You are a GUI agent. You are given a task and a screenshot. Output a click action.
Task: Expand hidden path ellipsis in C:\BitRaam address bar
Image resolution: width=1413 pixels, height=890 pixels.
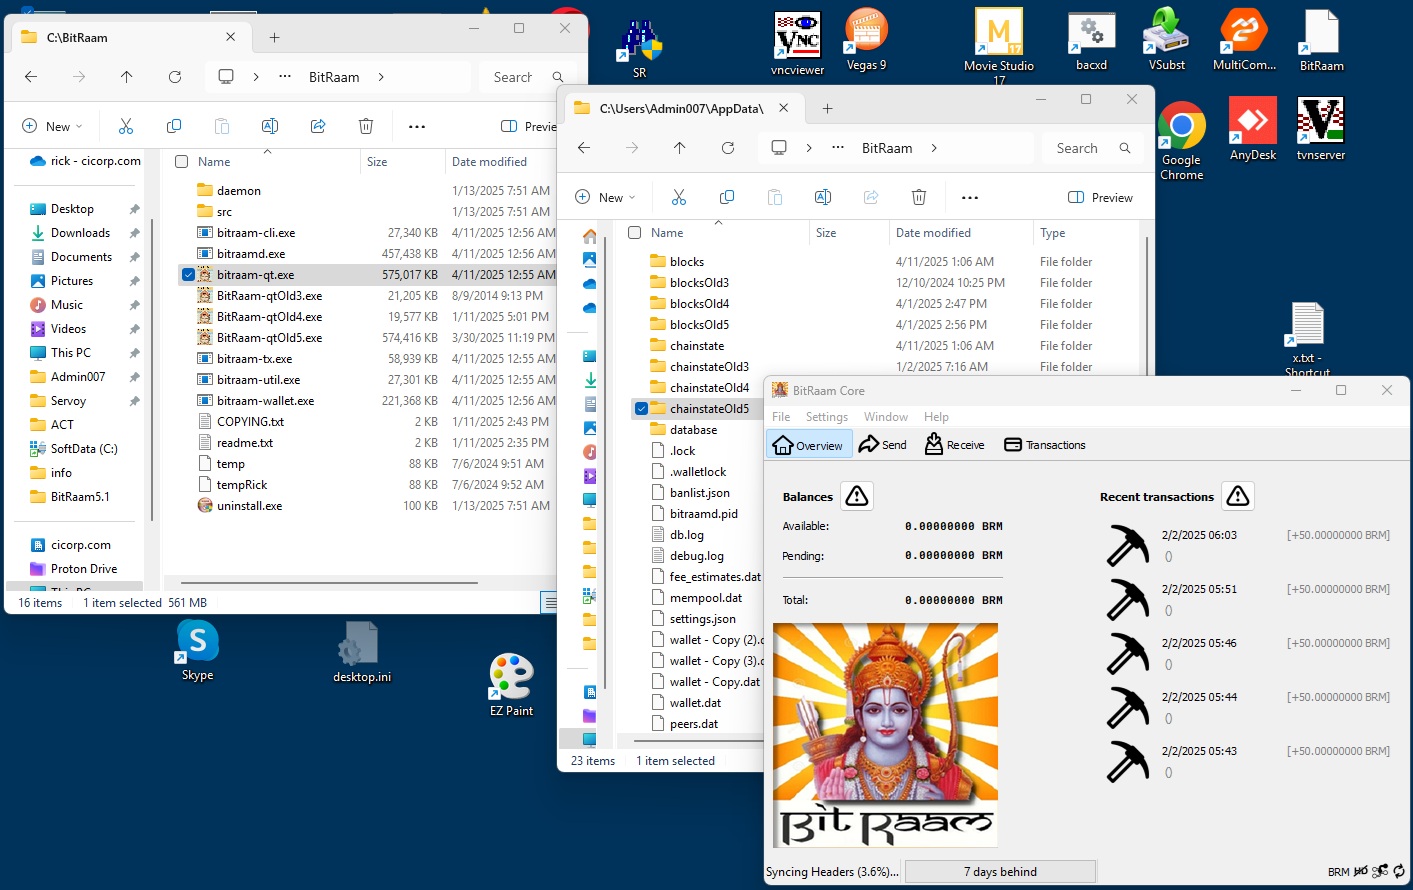(x=285, y=77)
